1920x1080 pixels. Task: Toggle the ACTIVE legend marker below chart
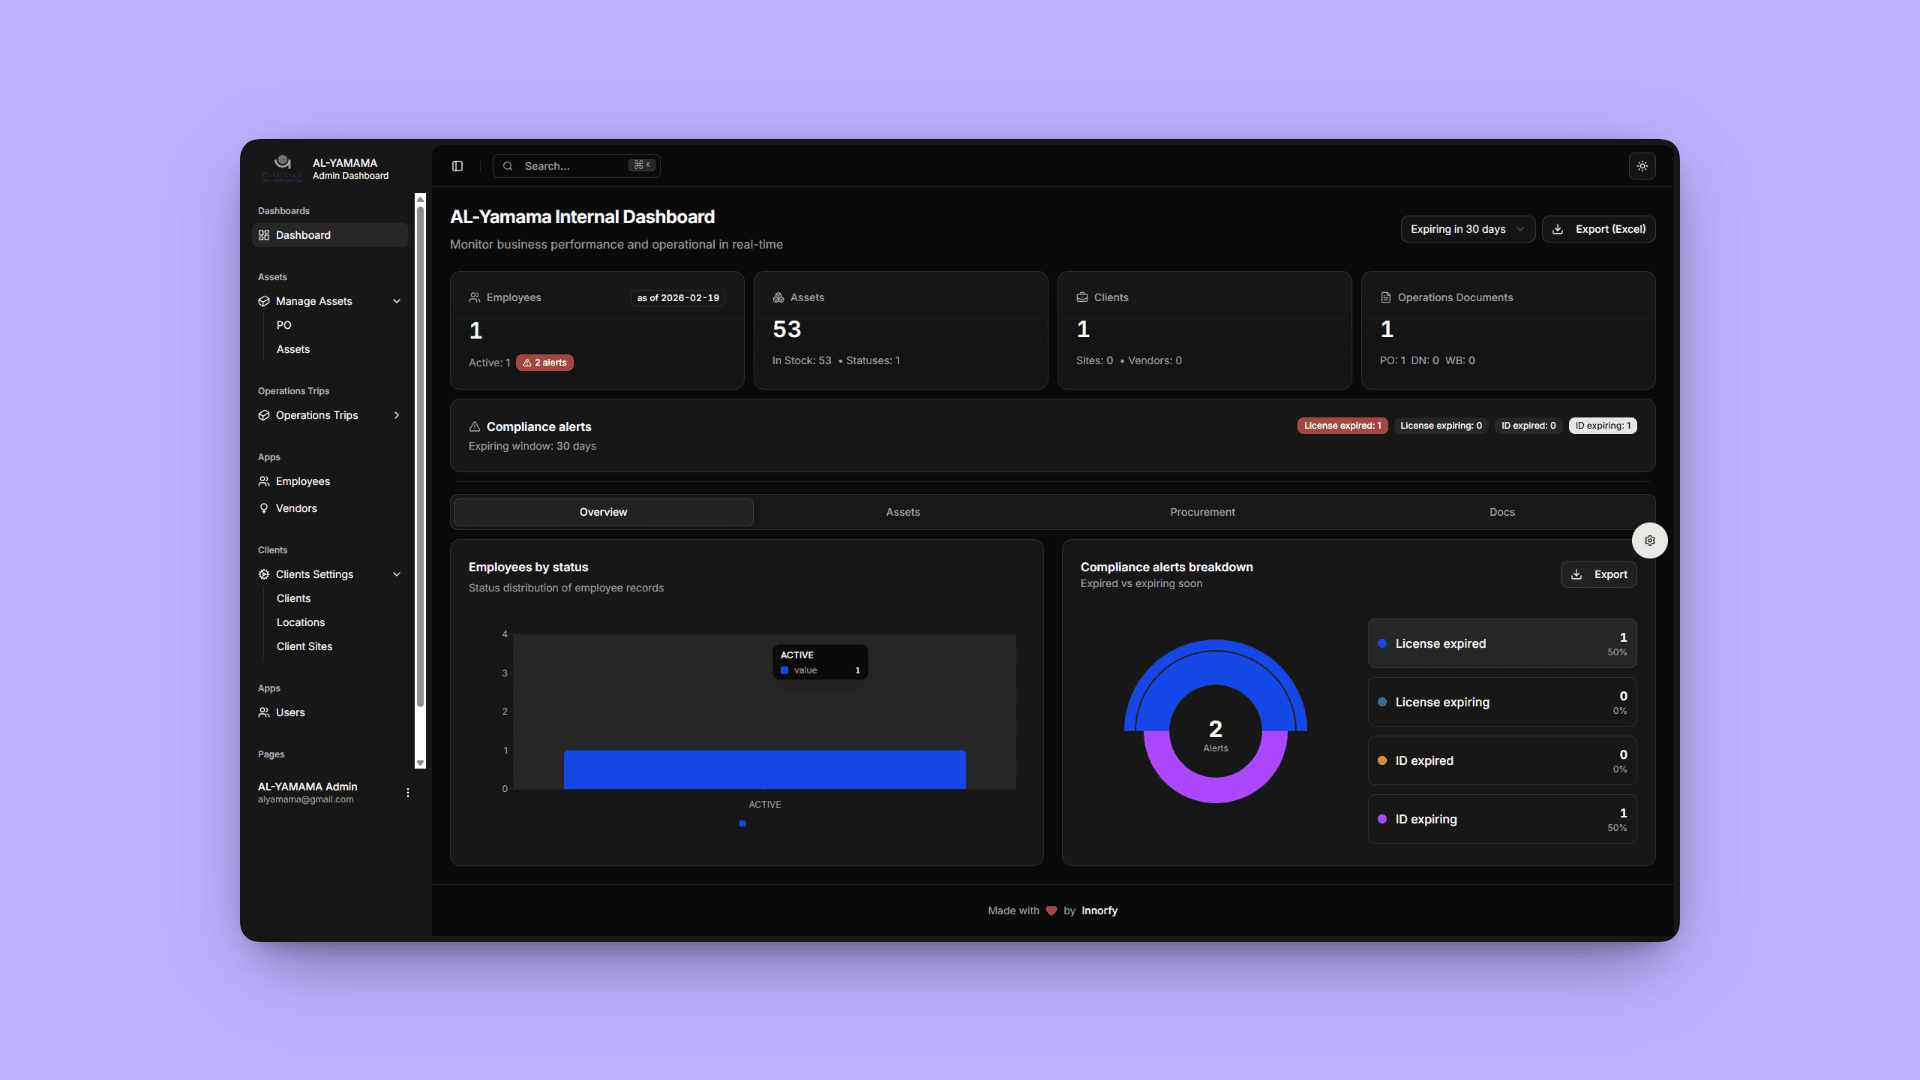click(x=742, y=824)
